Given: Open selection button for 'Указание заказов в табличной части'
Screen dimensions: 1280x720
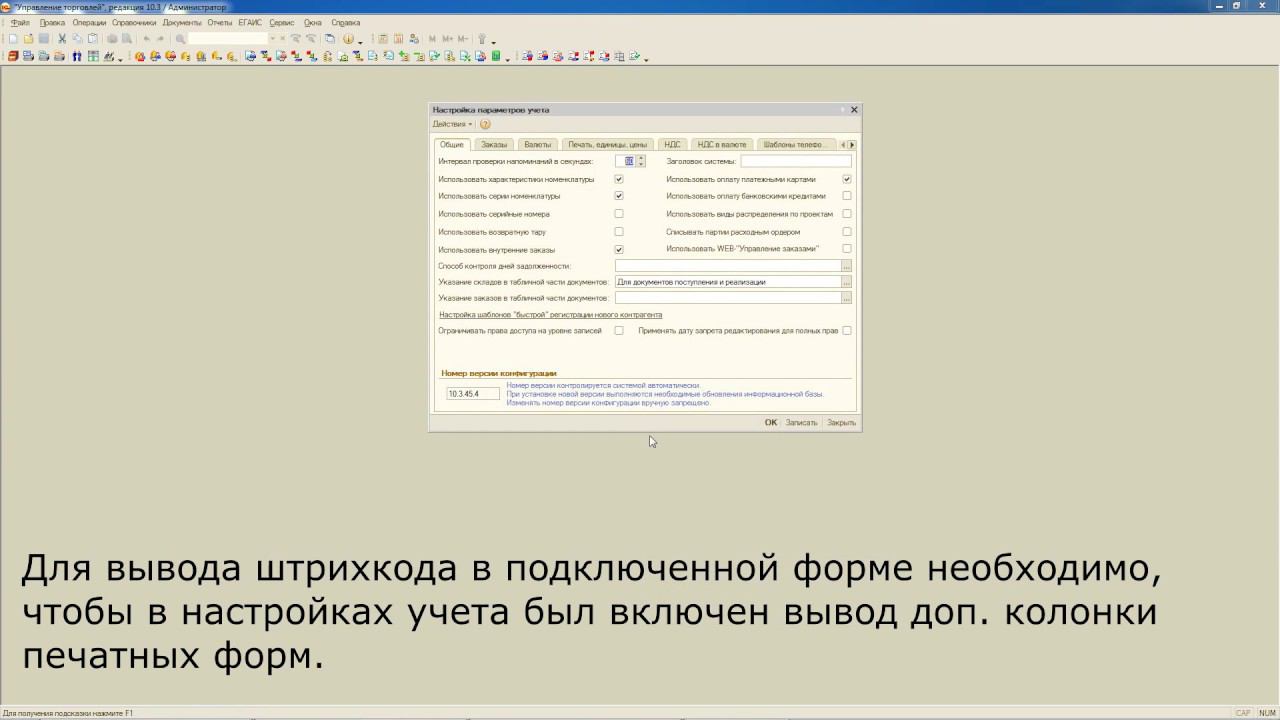Looking at the screenshot, I should point(847,298).
